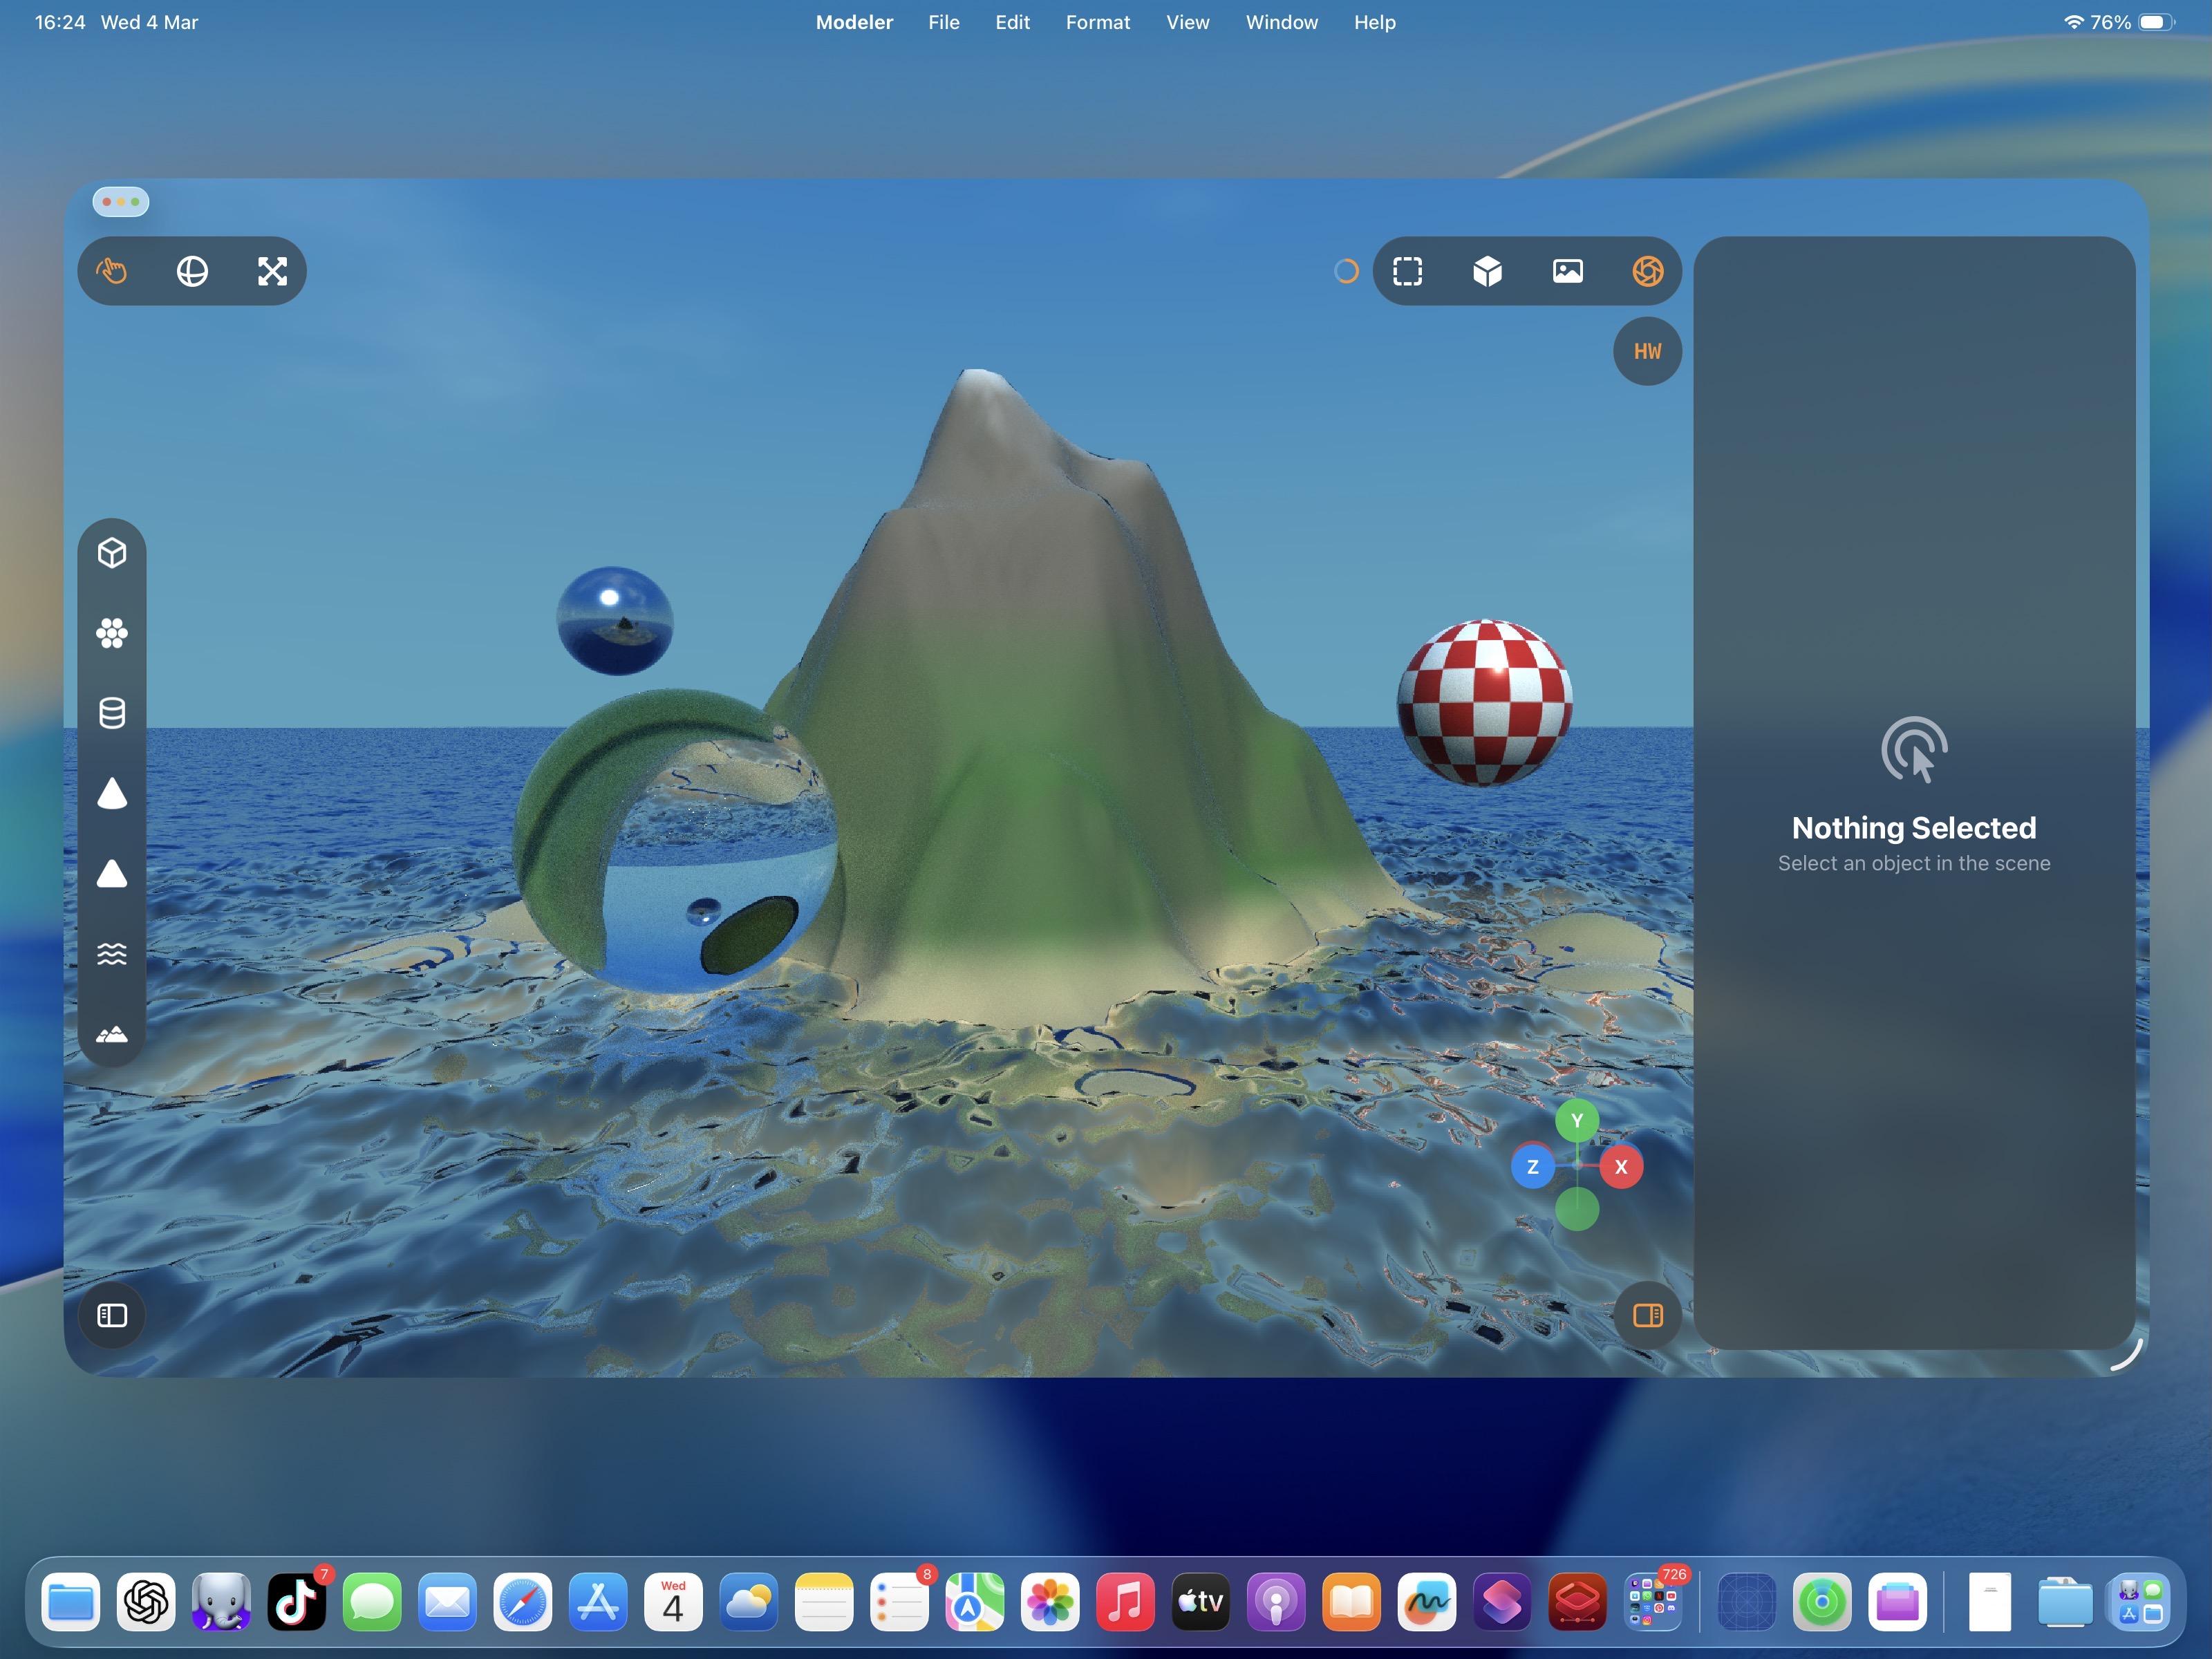The image size is (2212, 1659).
Task: Click 'Select an object in the scene' text
Action: point(1913,863)
